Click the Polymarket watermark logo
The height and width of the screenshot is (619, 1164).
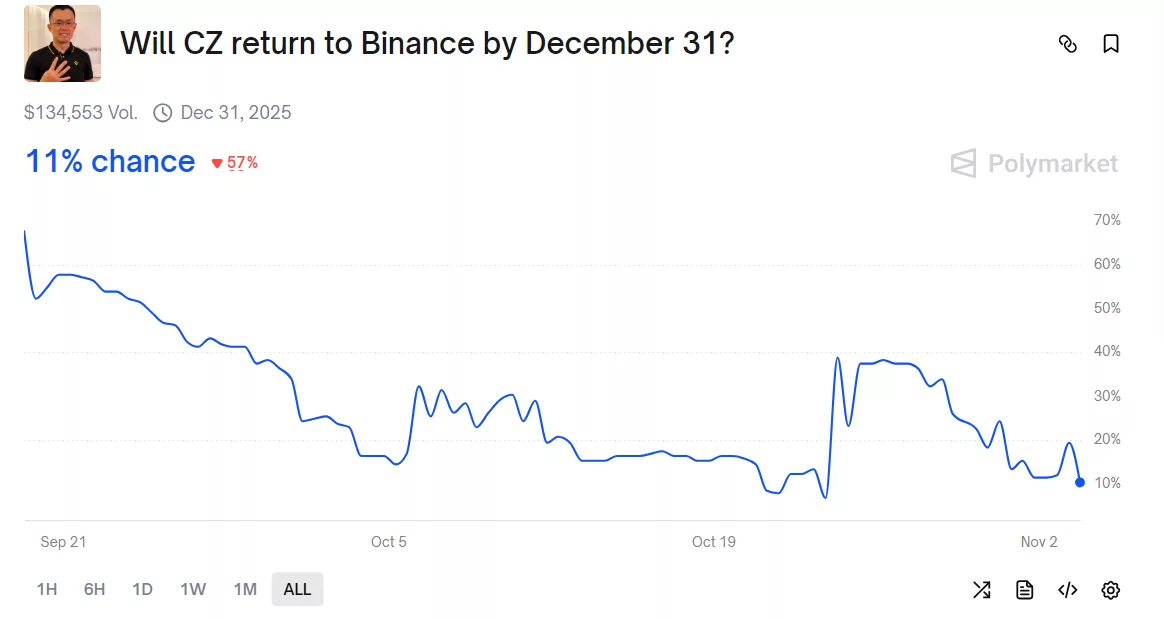pyautogui.click(x=1034, y=163)
